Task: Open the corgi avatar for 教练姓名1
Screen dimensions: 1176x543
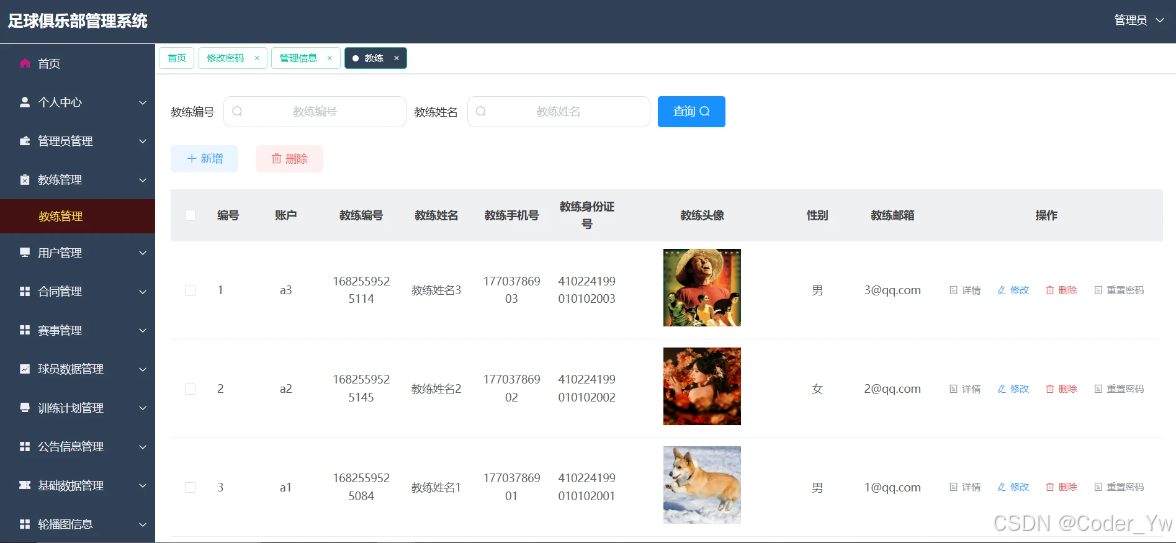Action: tap(702, 484)
